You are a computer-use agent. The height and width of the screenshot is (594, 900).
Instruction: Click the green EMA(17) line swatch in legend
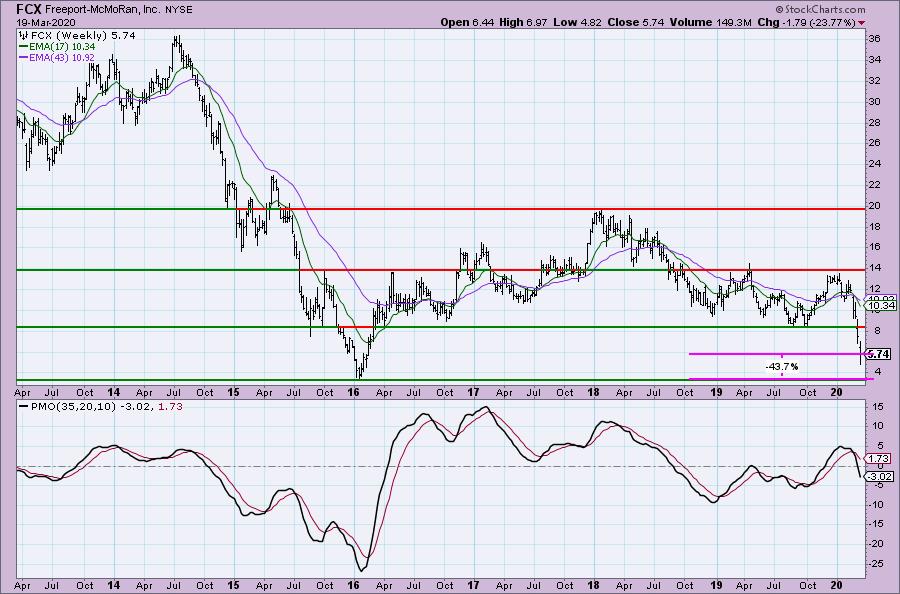[x=24, y=46]
